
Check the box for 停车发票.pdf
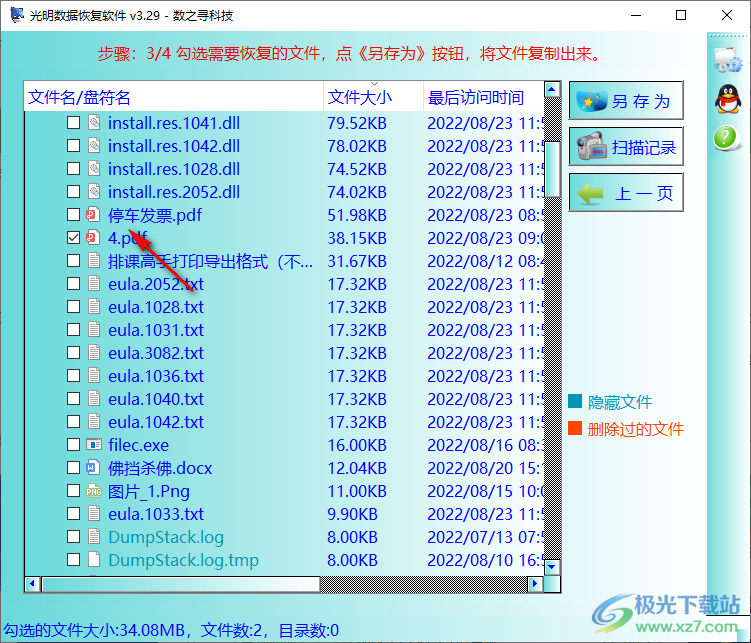click(73, 214)
